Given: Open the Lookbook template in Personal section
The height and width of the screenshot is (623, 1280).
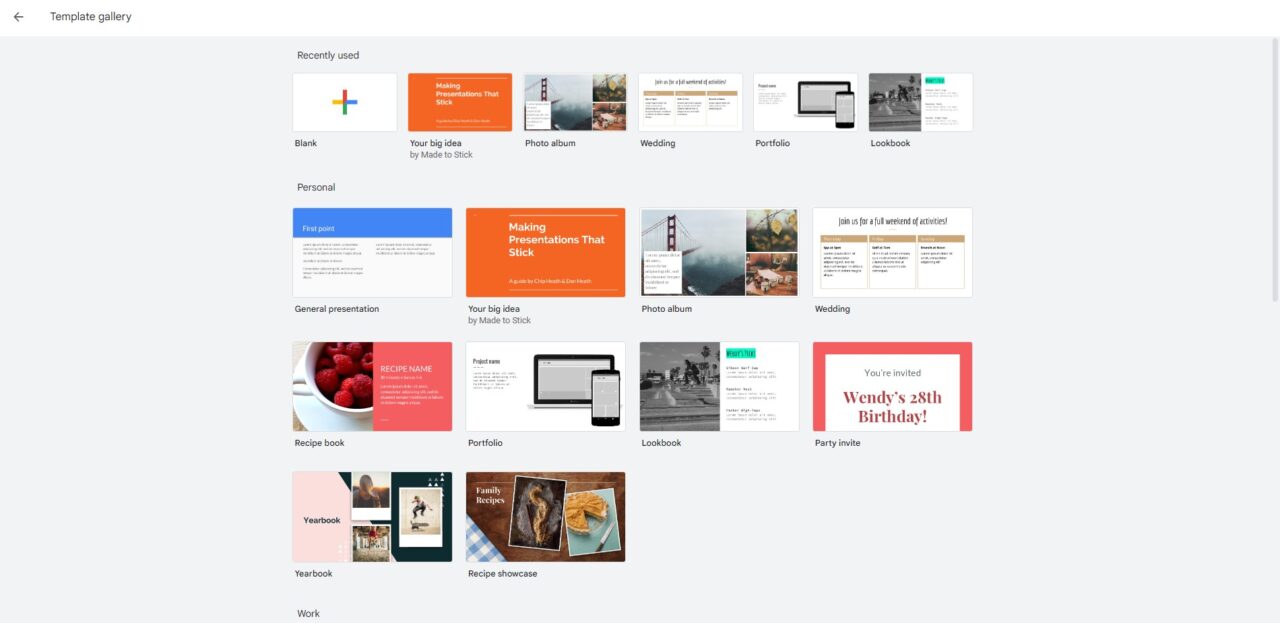Looking at the screenshot, I should tap(718, 386).
